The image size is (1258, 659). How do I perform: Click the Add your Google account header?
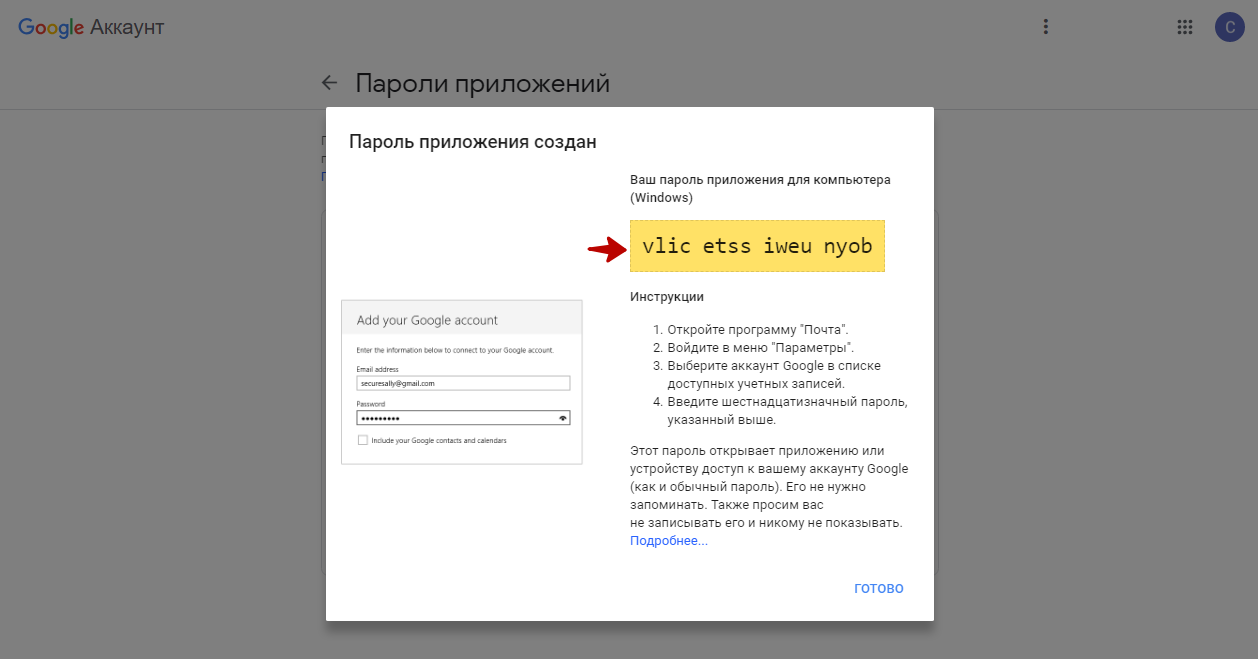coord(427,320)
